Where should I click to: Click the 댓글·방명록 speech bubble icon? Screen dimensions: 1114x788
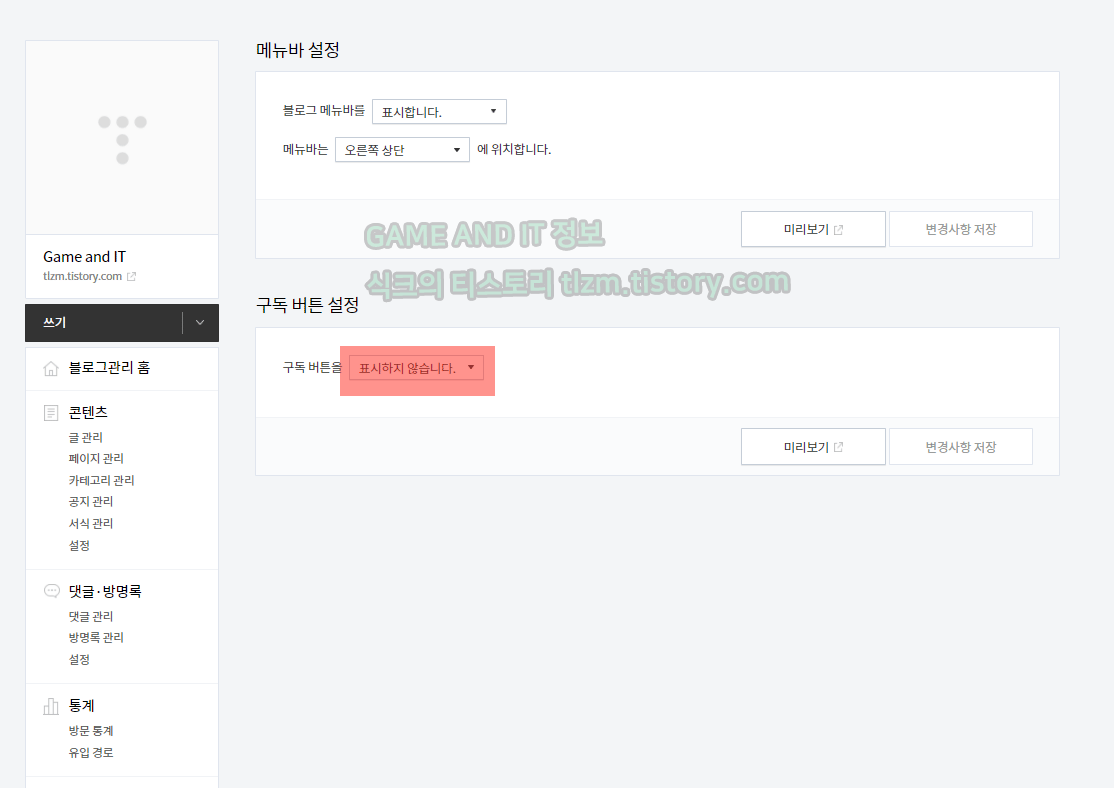[x=52, y=590]
